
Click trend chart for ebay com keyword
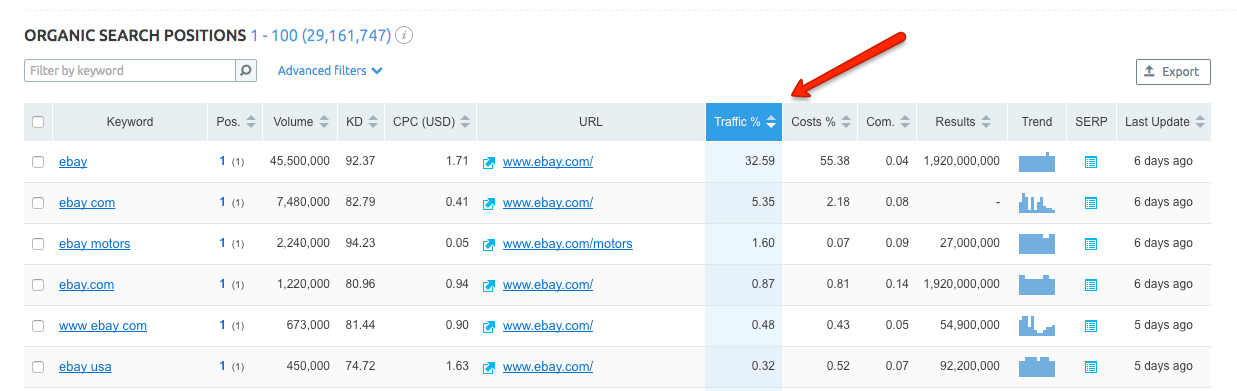(x=1037, y=203)
